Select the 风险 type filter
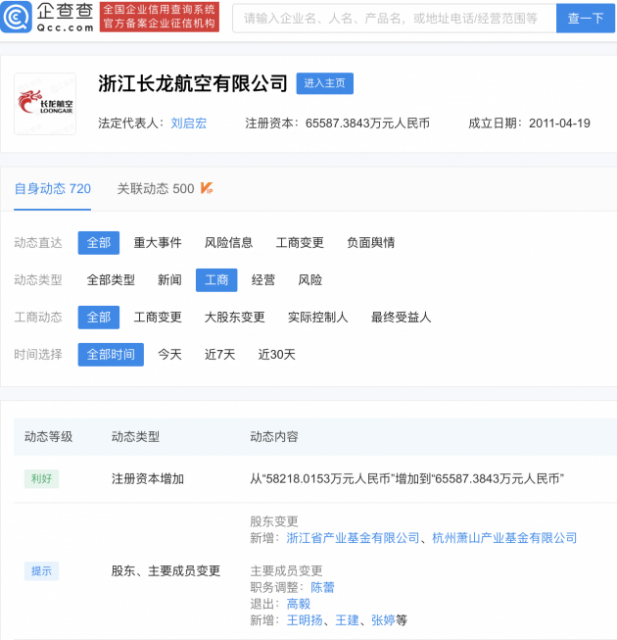This screenshot has height=640, width=617. [x=310, y=280]
